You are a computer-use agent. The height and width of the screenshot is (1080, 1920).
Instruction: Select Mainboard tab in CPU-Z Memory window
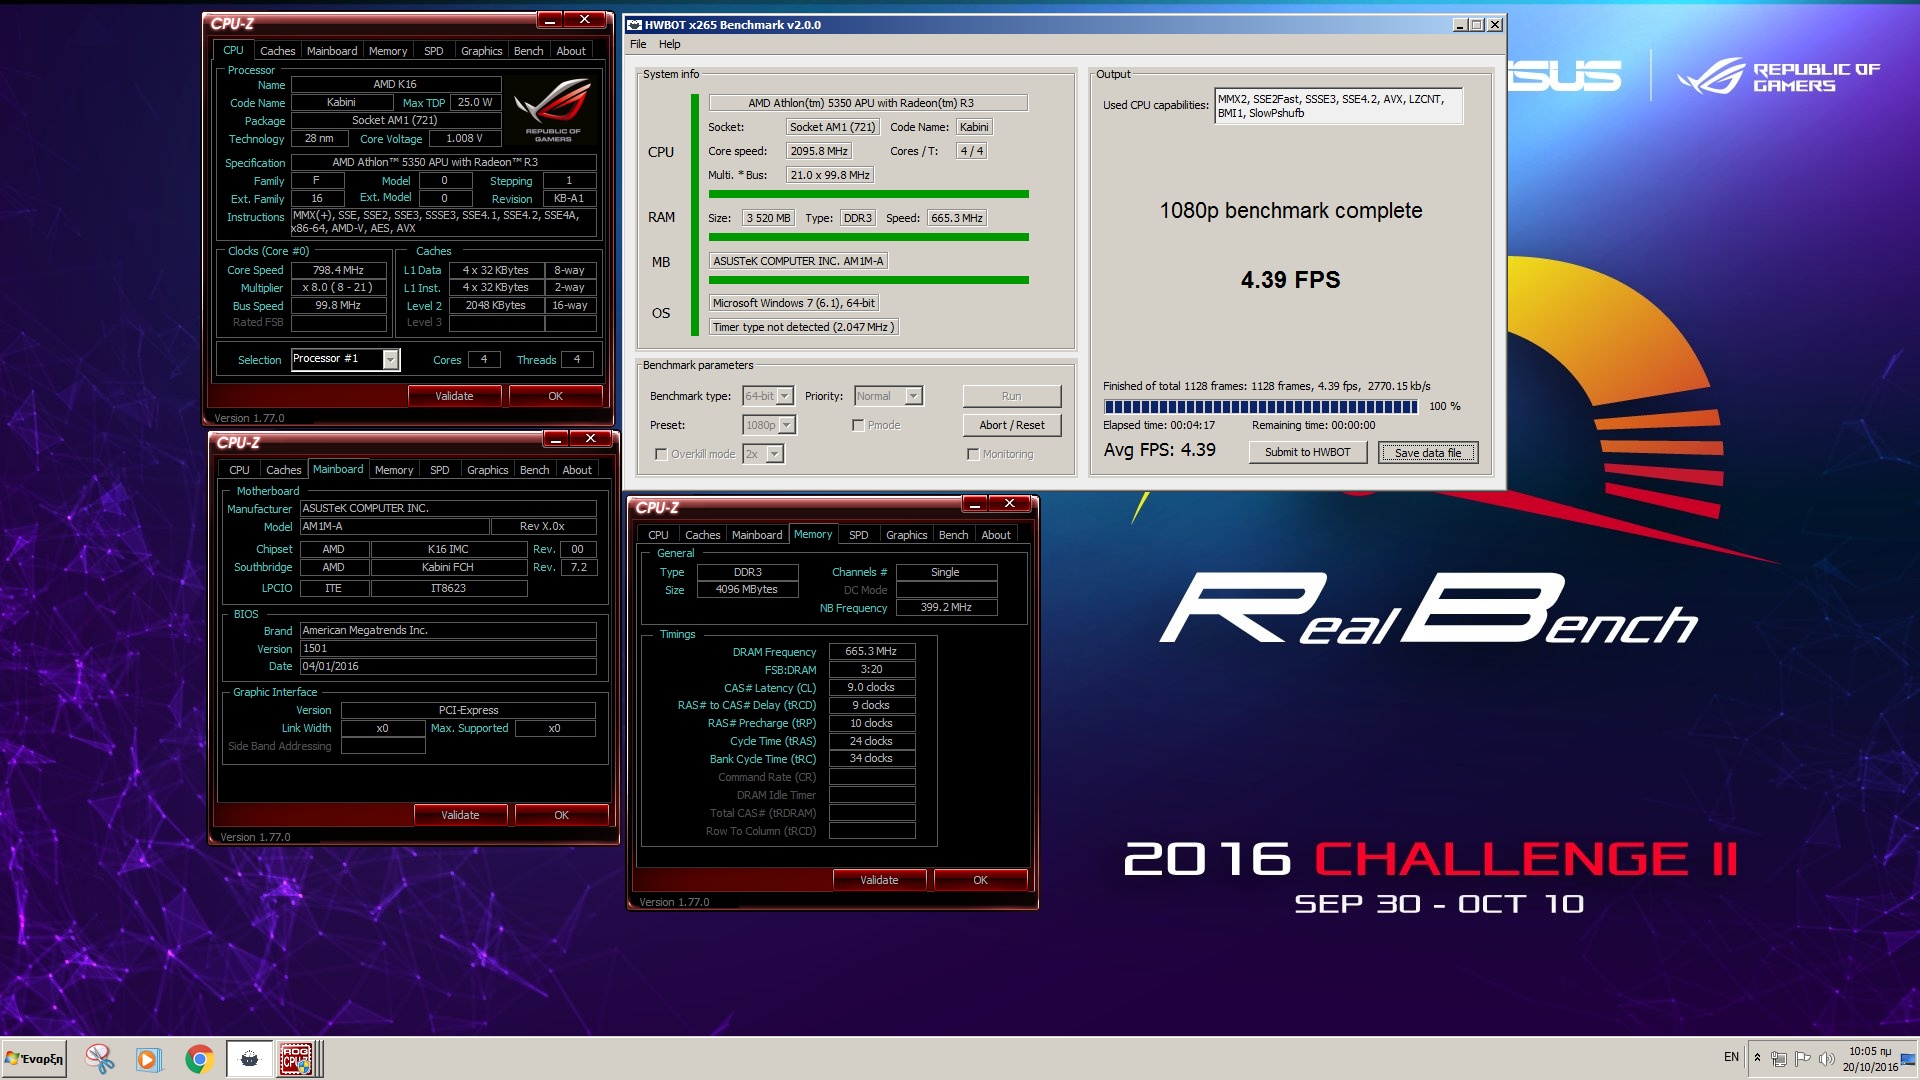click(757, 535)
